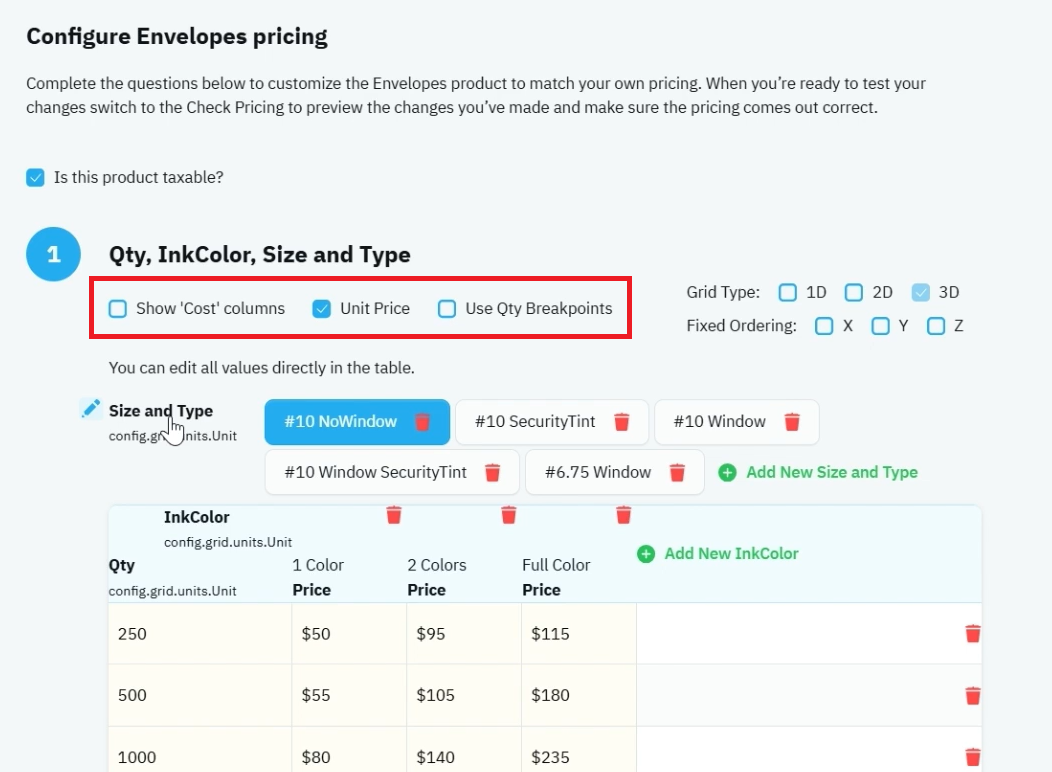Edit the 500 quantity cell

tap(200, 696)
